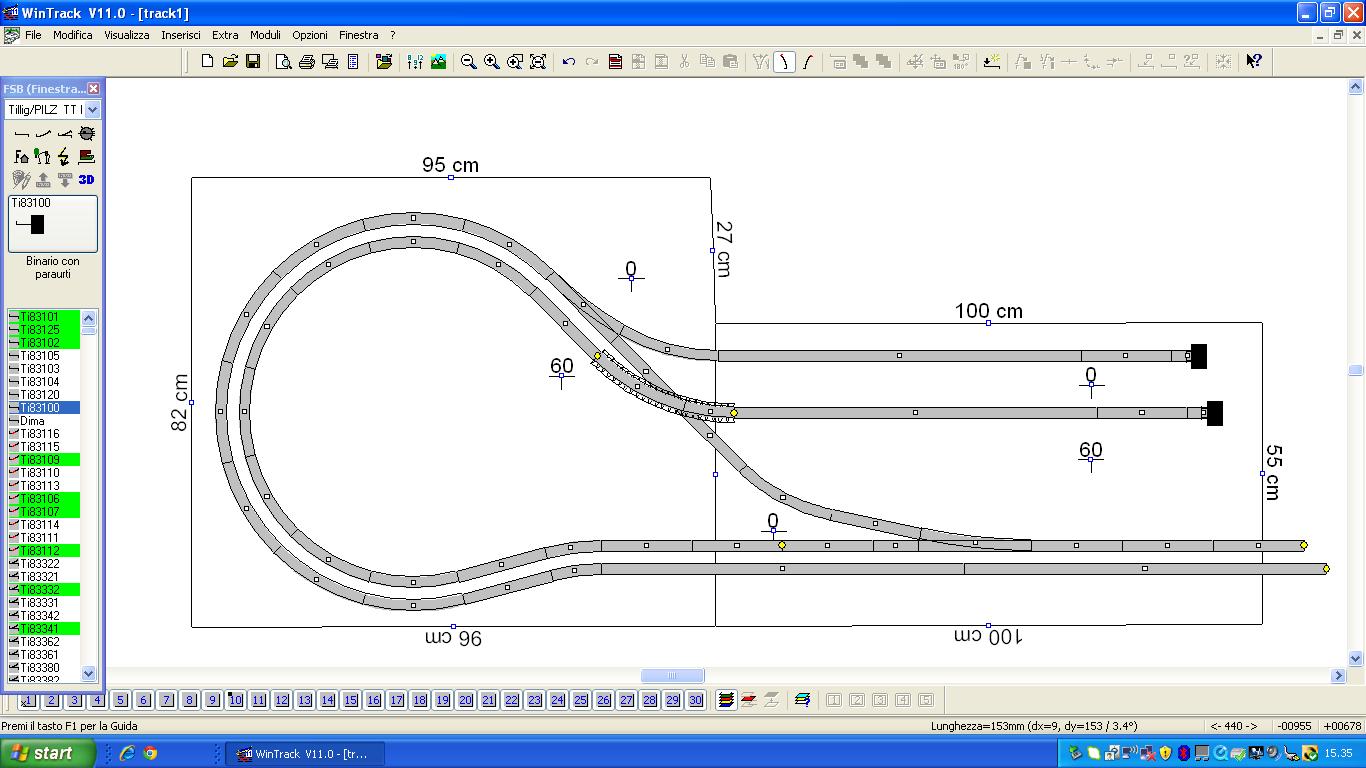Open the Visualizza menu
Image resolution: width=1366 pixels, height=768 pixels.
127,35
